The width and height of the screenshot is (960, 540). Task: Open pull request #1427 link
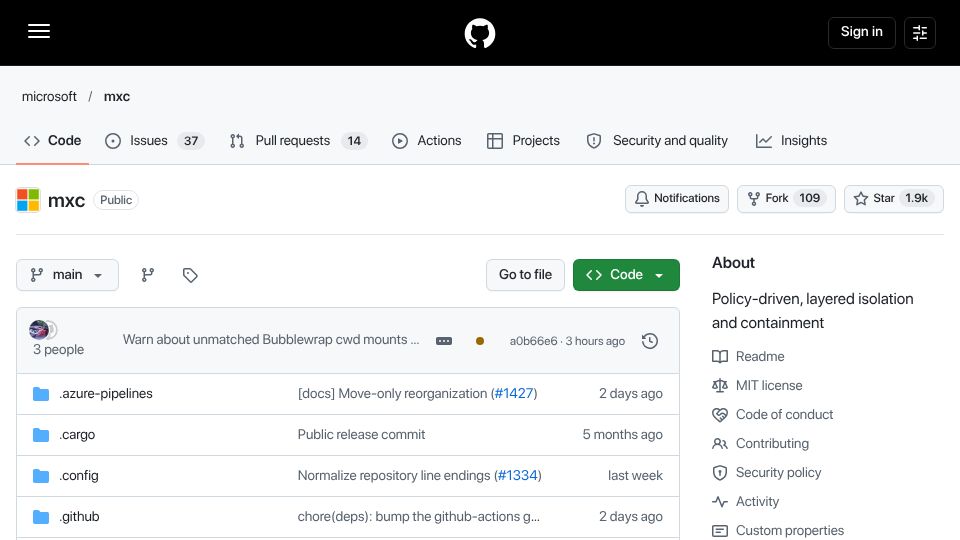pyautogui.click(x=514, y=394)
